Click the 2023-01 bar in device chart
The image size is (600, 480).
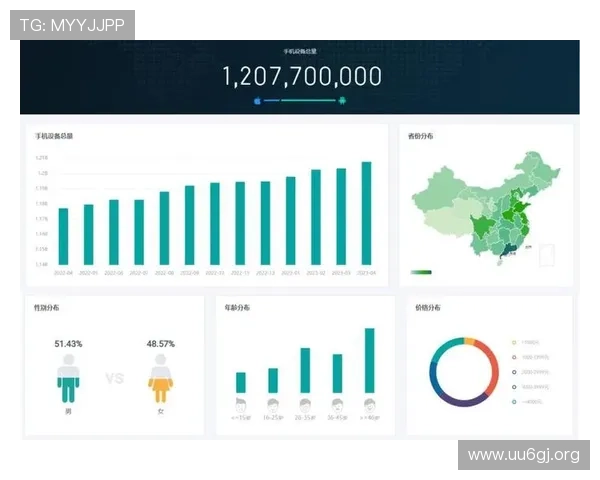pos(290,221)
